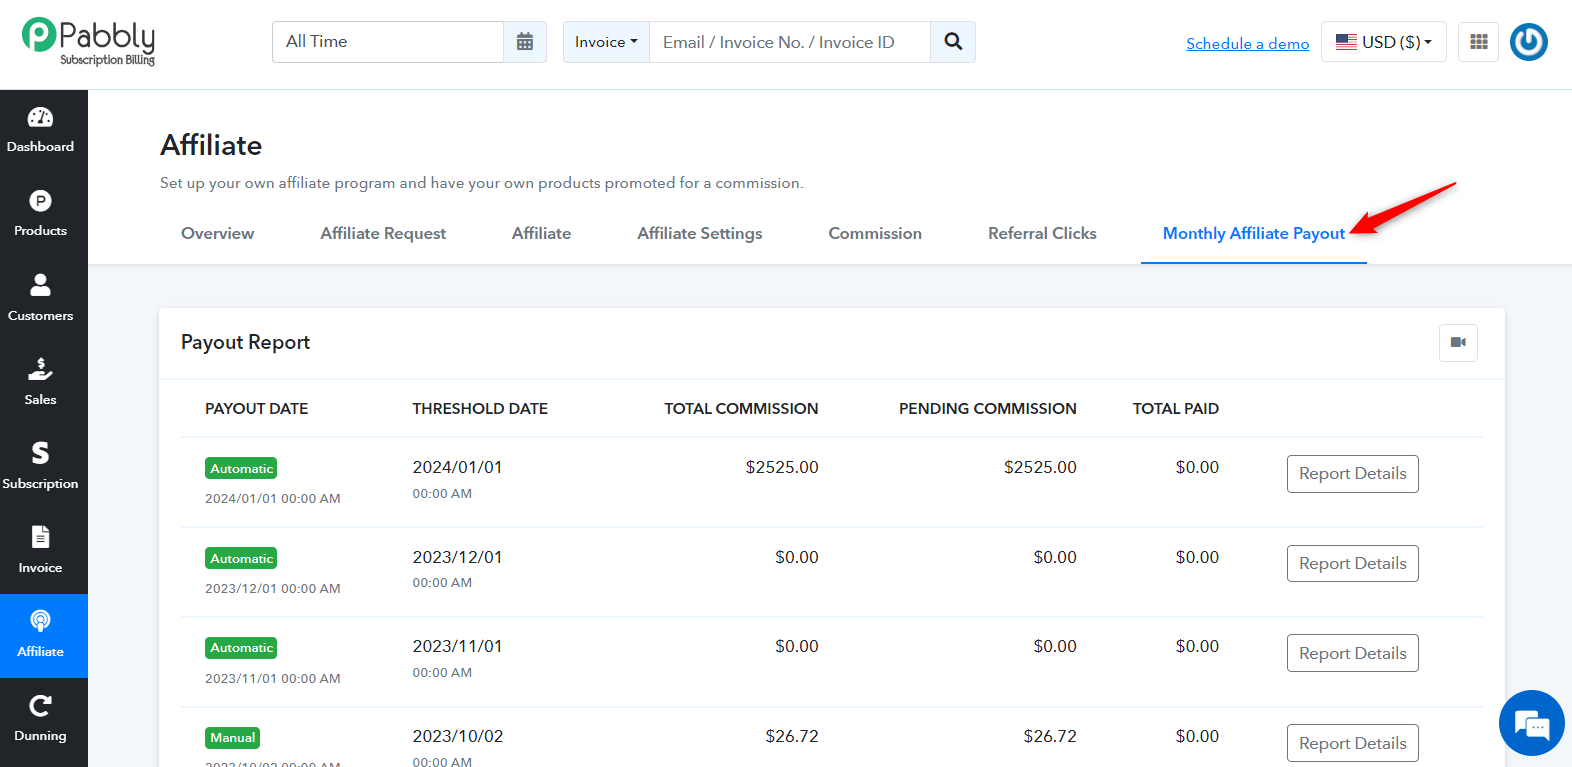The height and width of the screenshot is (767, 1572).
Task: Click the Payout Report heading
Action: point(245,342)
